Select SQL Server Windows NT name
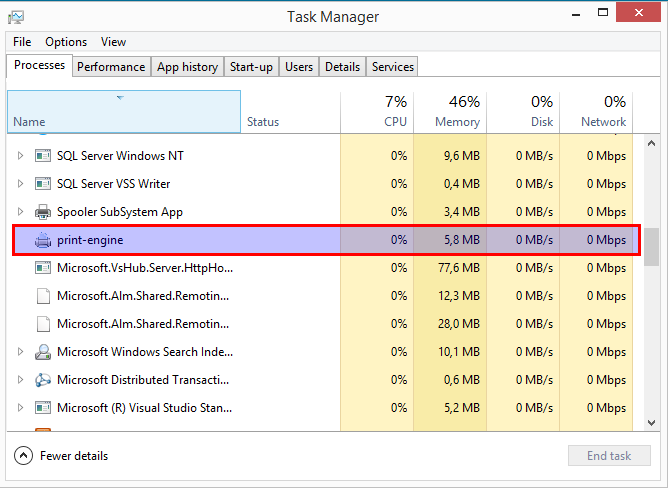The height and width of the screenshot is (488, 668). point(121,156)
